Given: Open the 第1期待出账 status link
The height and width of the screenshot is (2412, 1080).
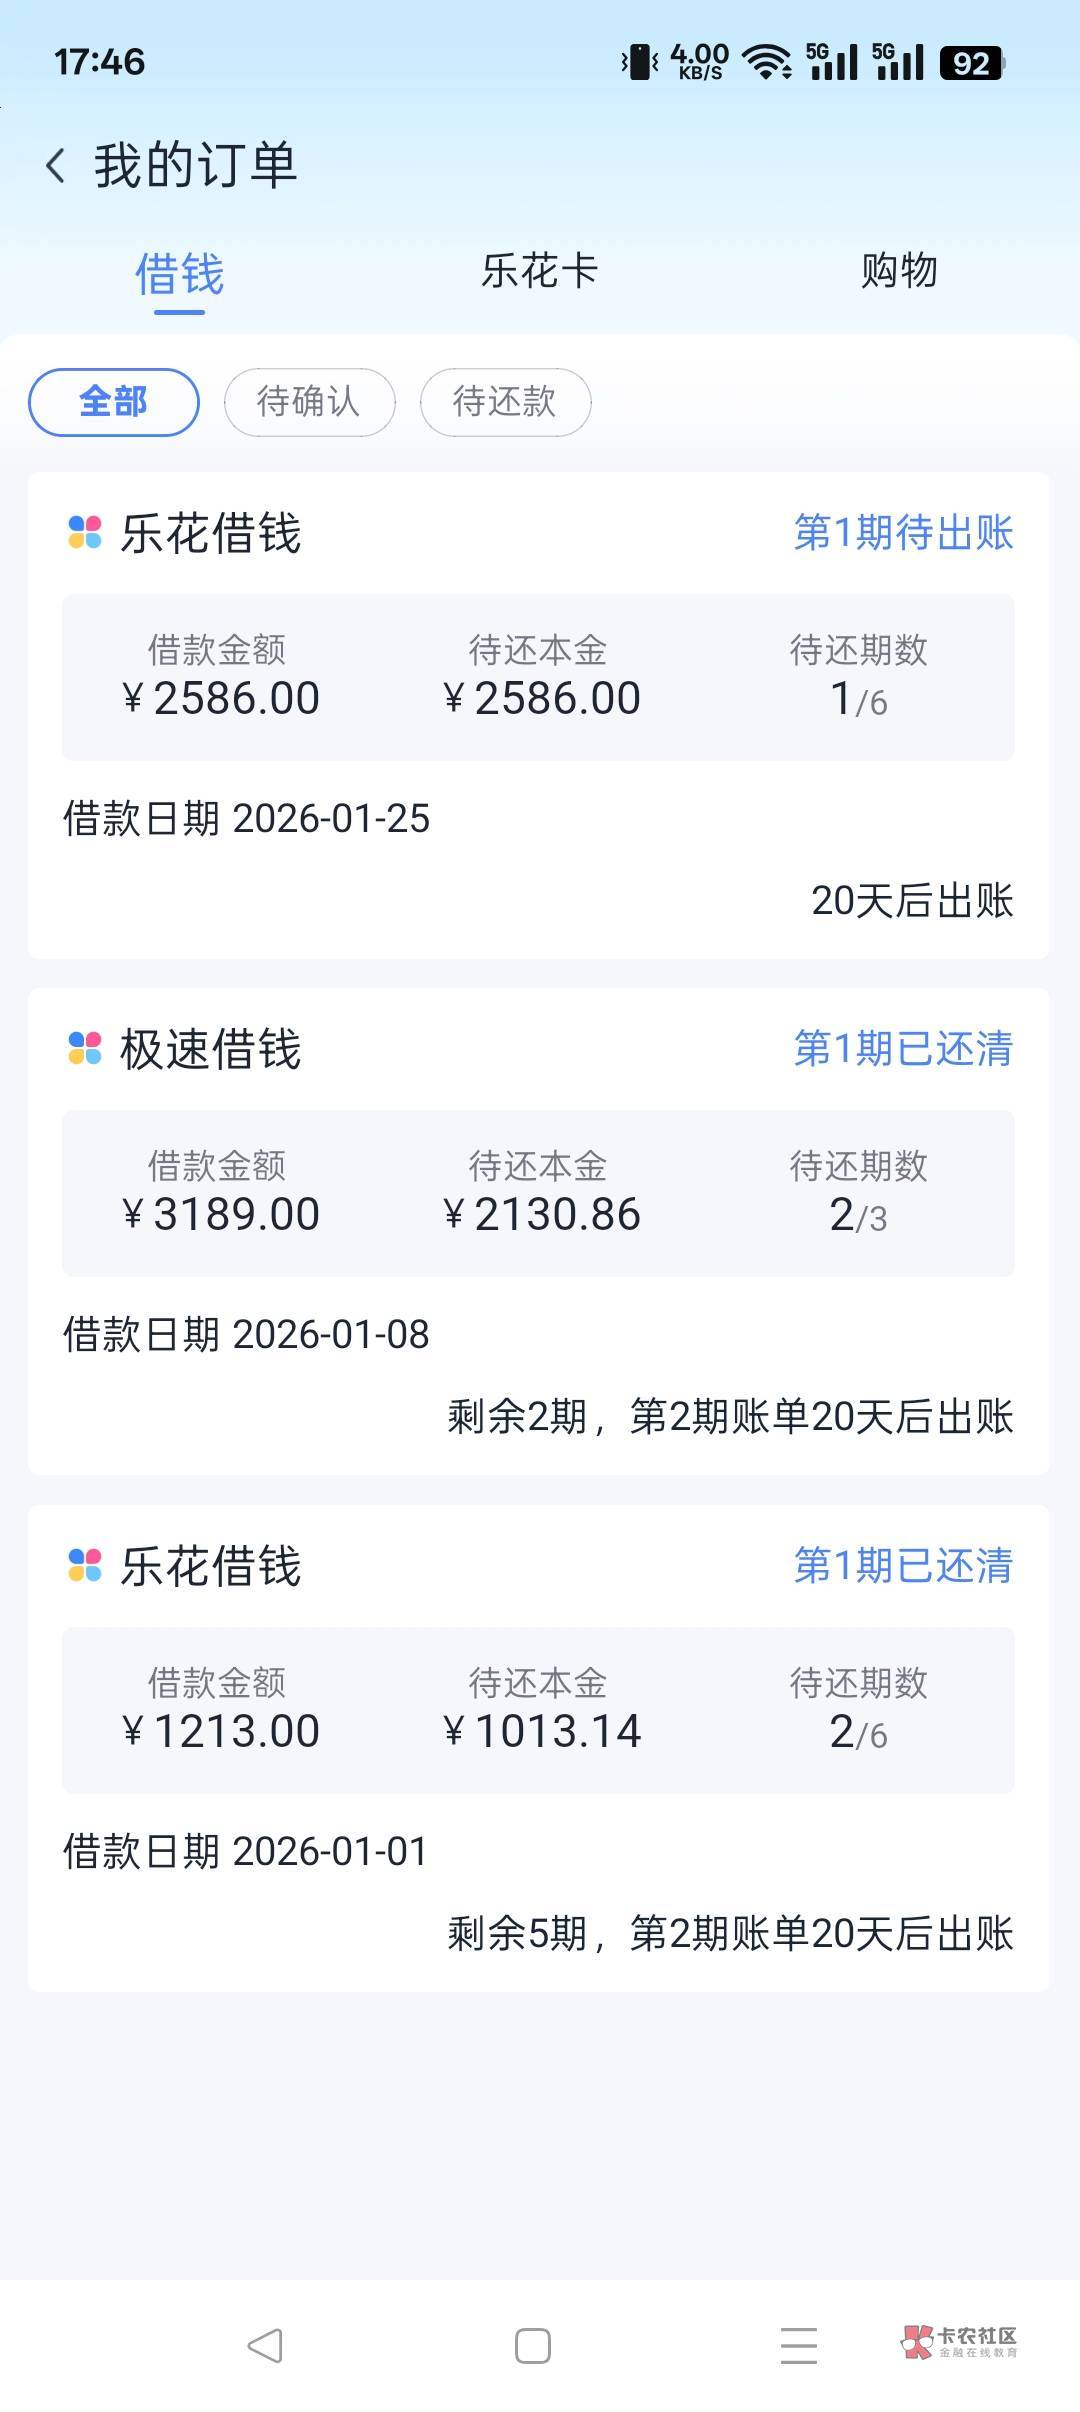Looking at the screenshot, I should click(x=903, y=532).
